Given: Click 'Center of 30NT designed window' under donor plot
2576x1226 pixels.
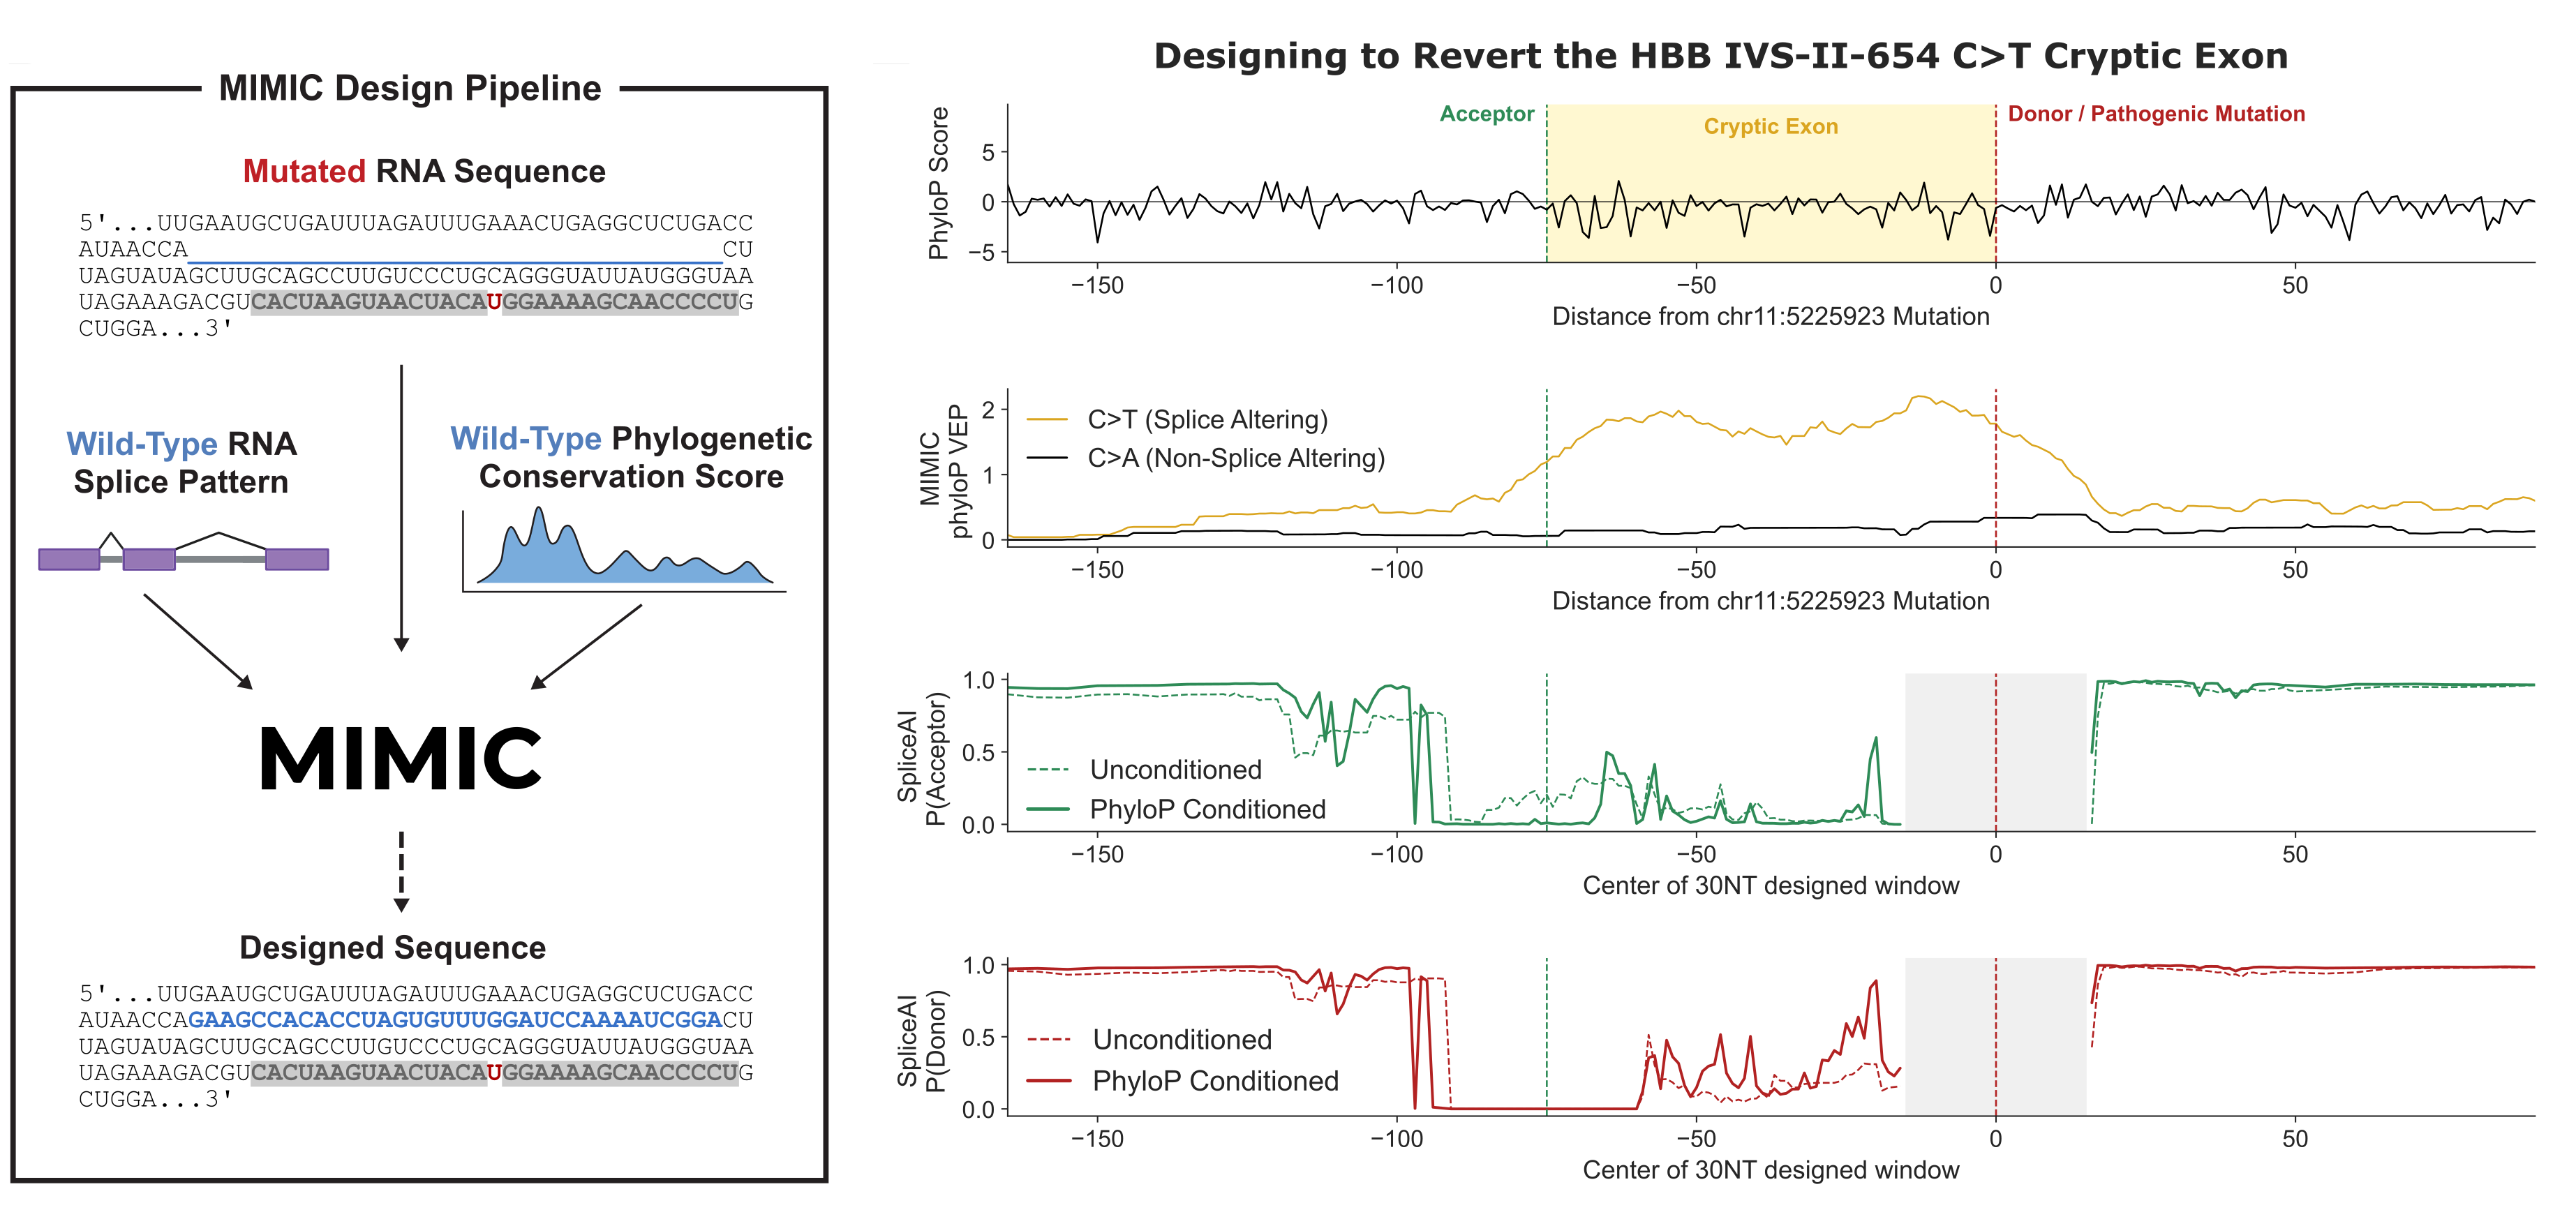Looking at the screenshot, I should click(x=1770, y=1170).
